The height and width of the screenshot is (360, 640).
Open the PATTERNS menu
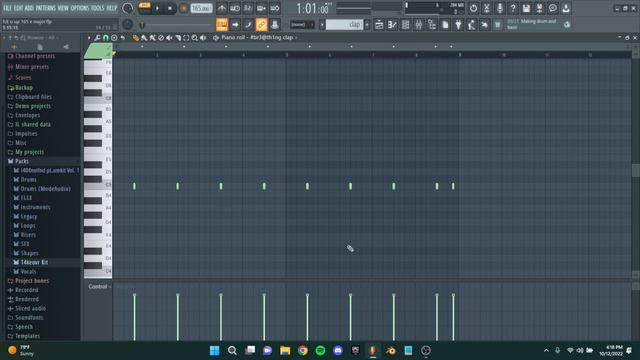pos(45,8)
